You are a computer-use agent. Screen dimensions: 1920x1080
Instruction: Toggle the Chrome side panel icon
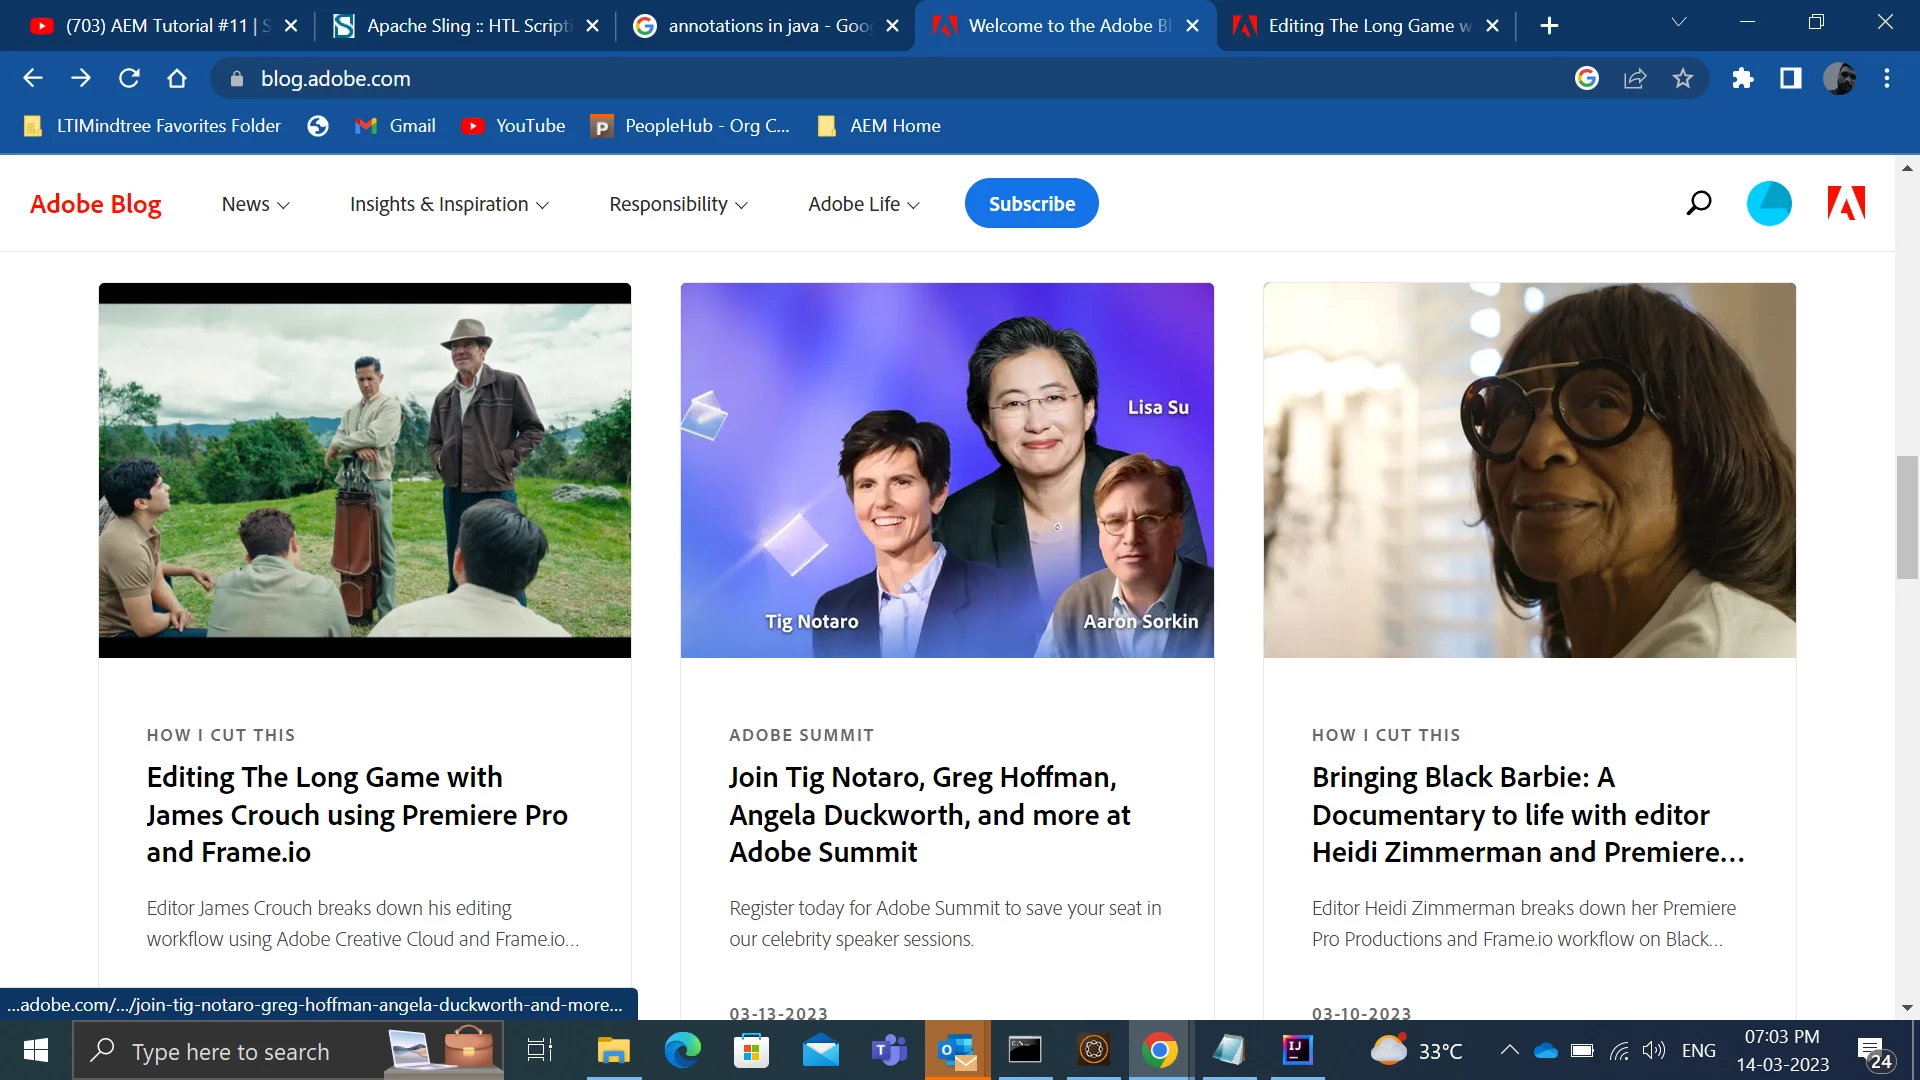[x=1791, y=79]
